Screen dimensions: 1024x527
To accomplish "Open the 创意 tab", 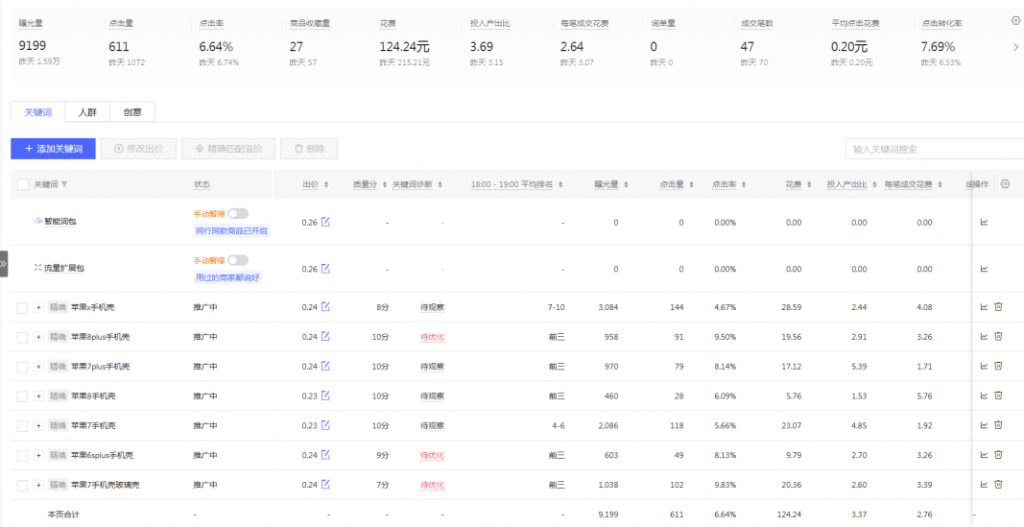I will tap(132, 112).
